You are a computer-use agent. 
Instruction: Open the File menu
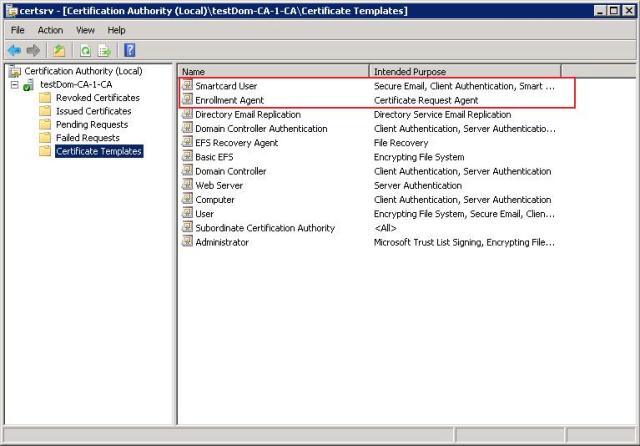click(18, 30)
